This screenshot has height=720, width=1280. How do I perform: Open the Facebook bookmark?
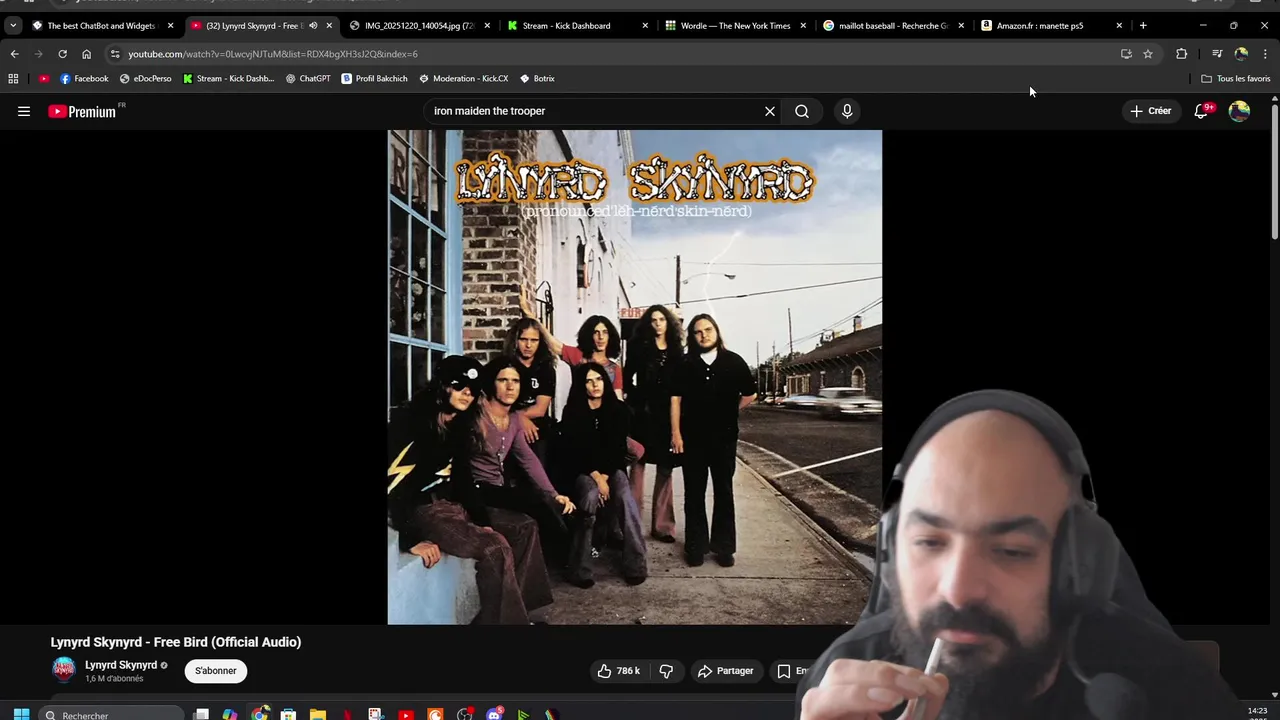click(84, 78)
